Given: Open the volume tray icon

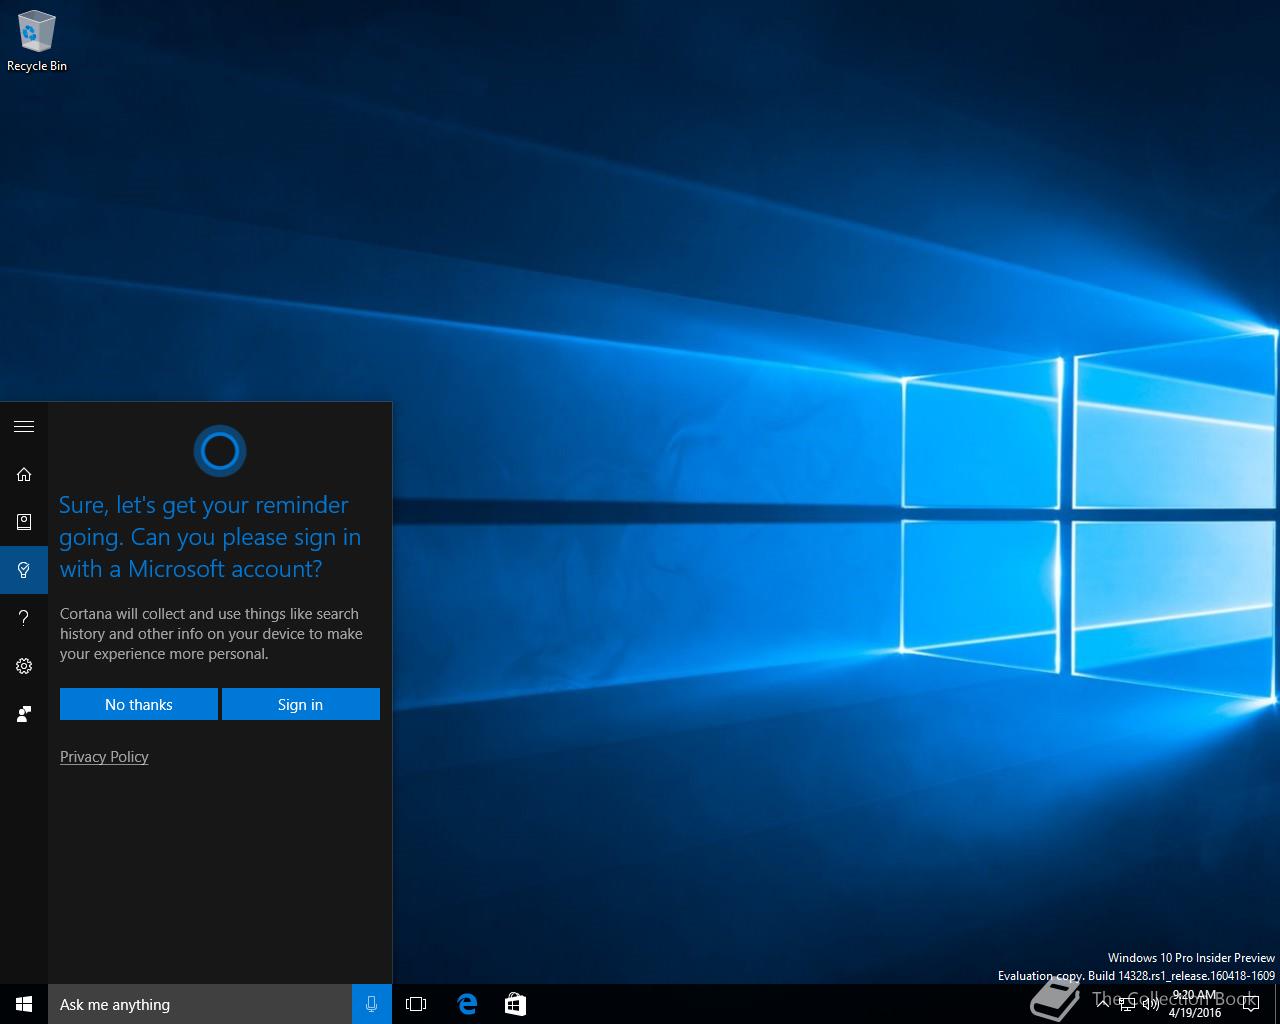Looking at the screenshot, I should click(1151, 1004).
